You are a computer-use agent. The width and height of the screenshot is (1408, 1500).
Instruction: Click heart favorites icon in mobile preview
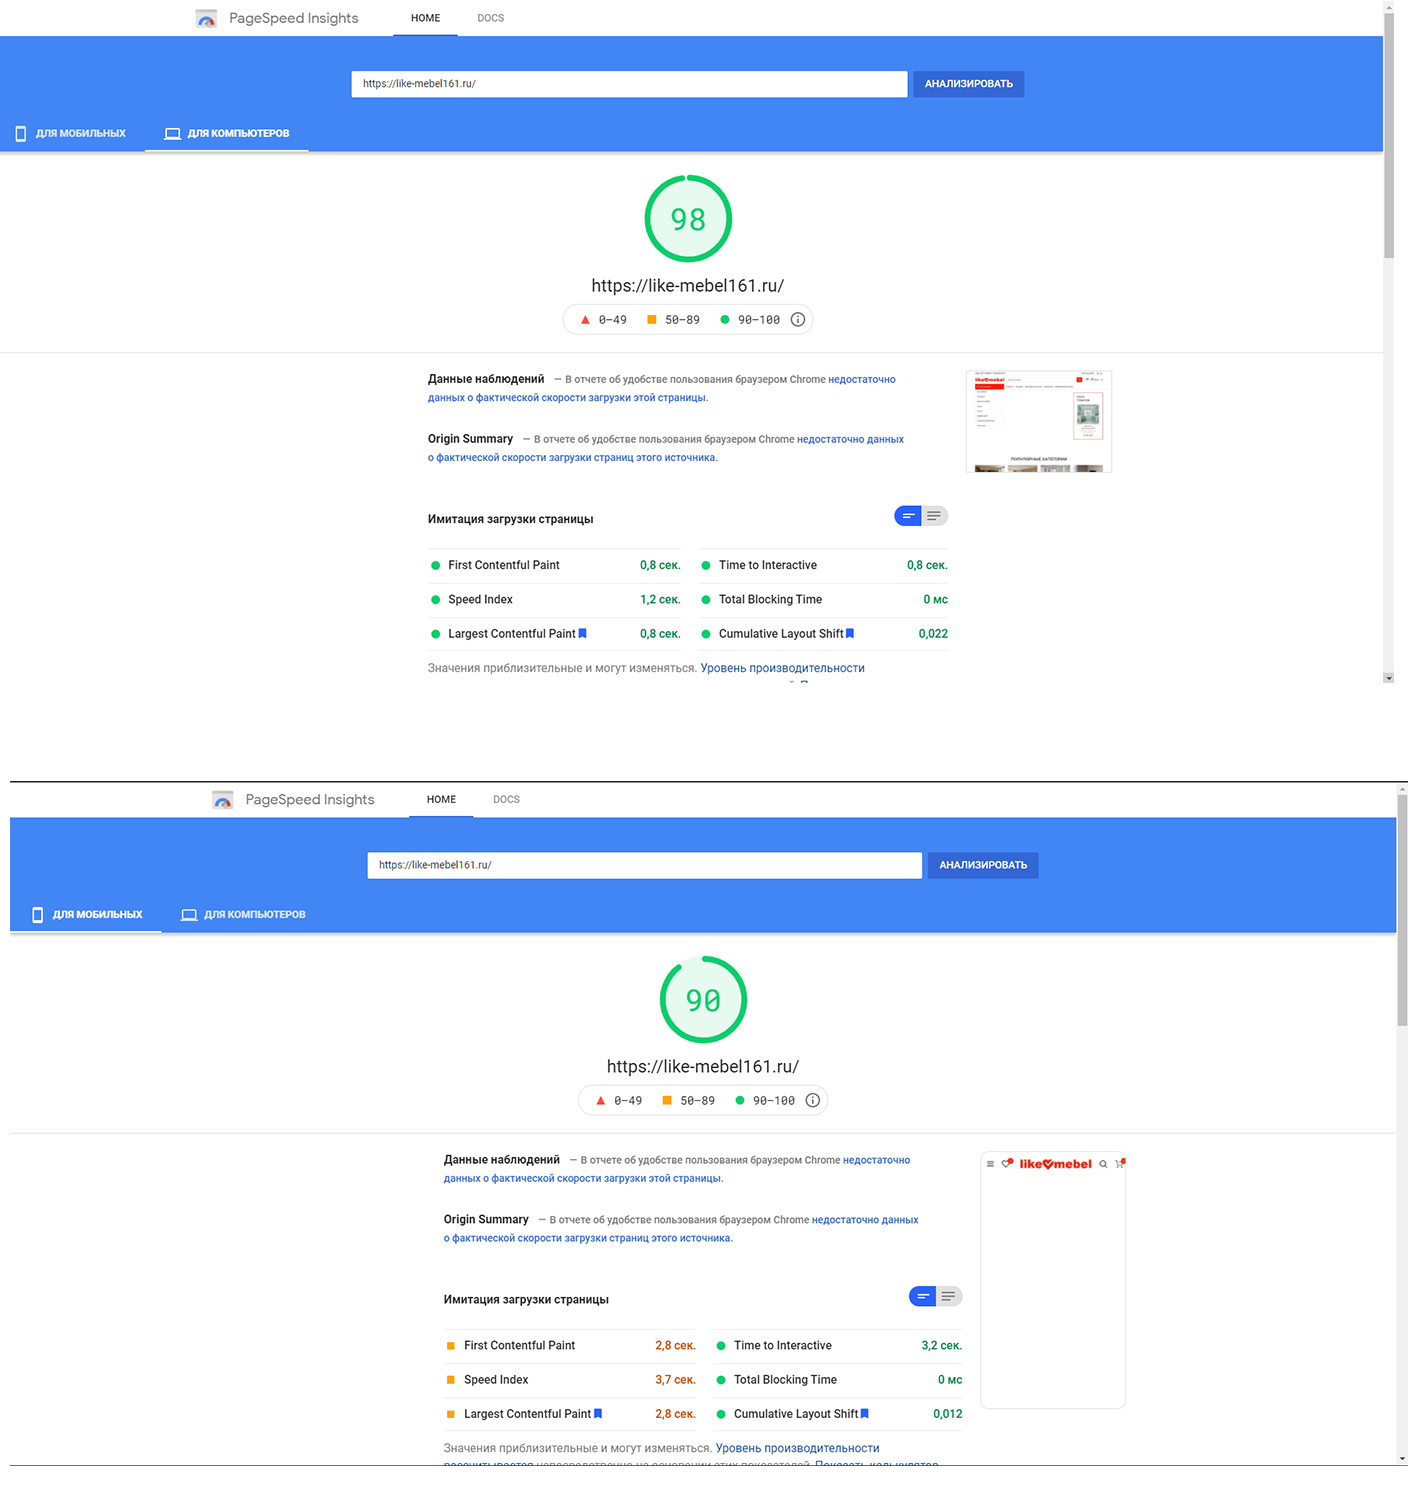pyautogui.click(x=1008, y=1163)
